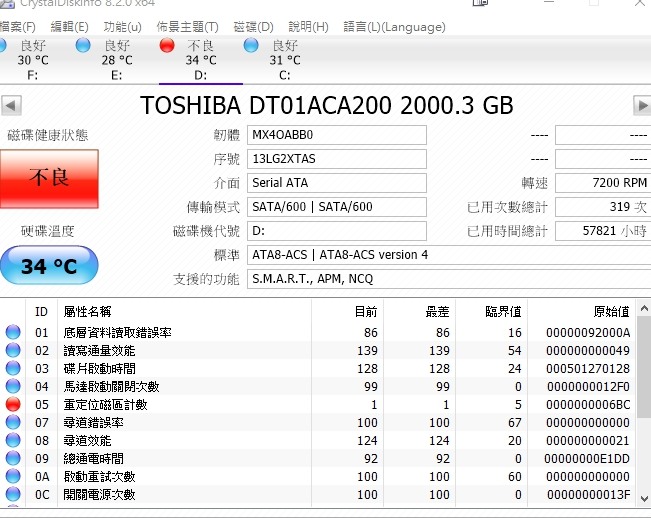This screenshot has height=518, width=651.
Task: Go to next disk with right arrow
Action: (x=642, y=105)
